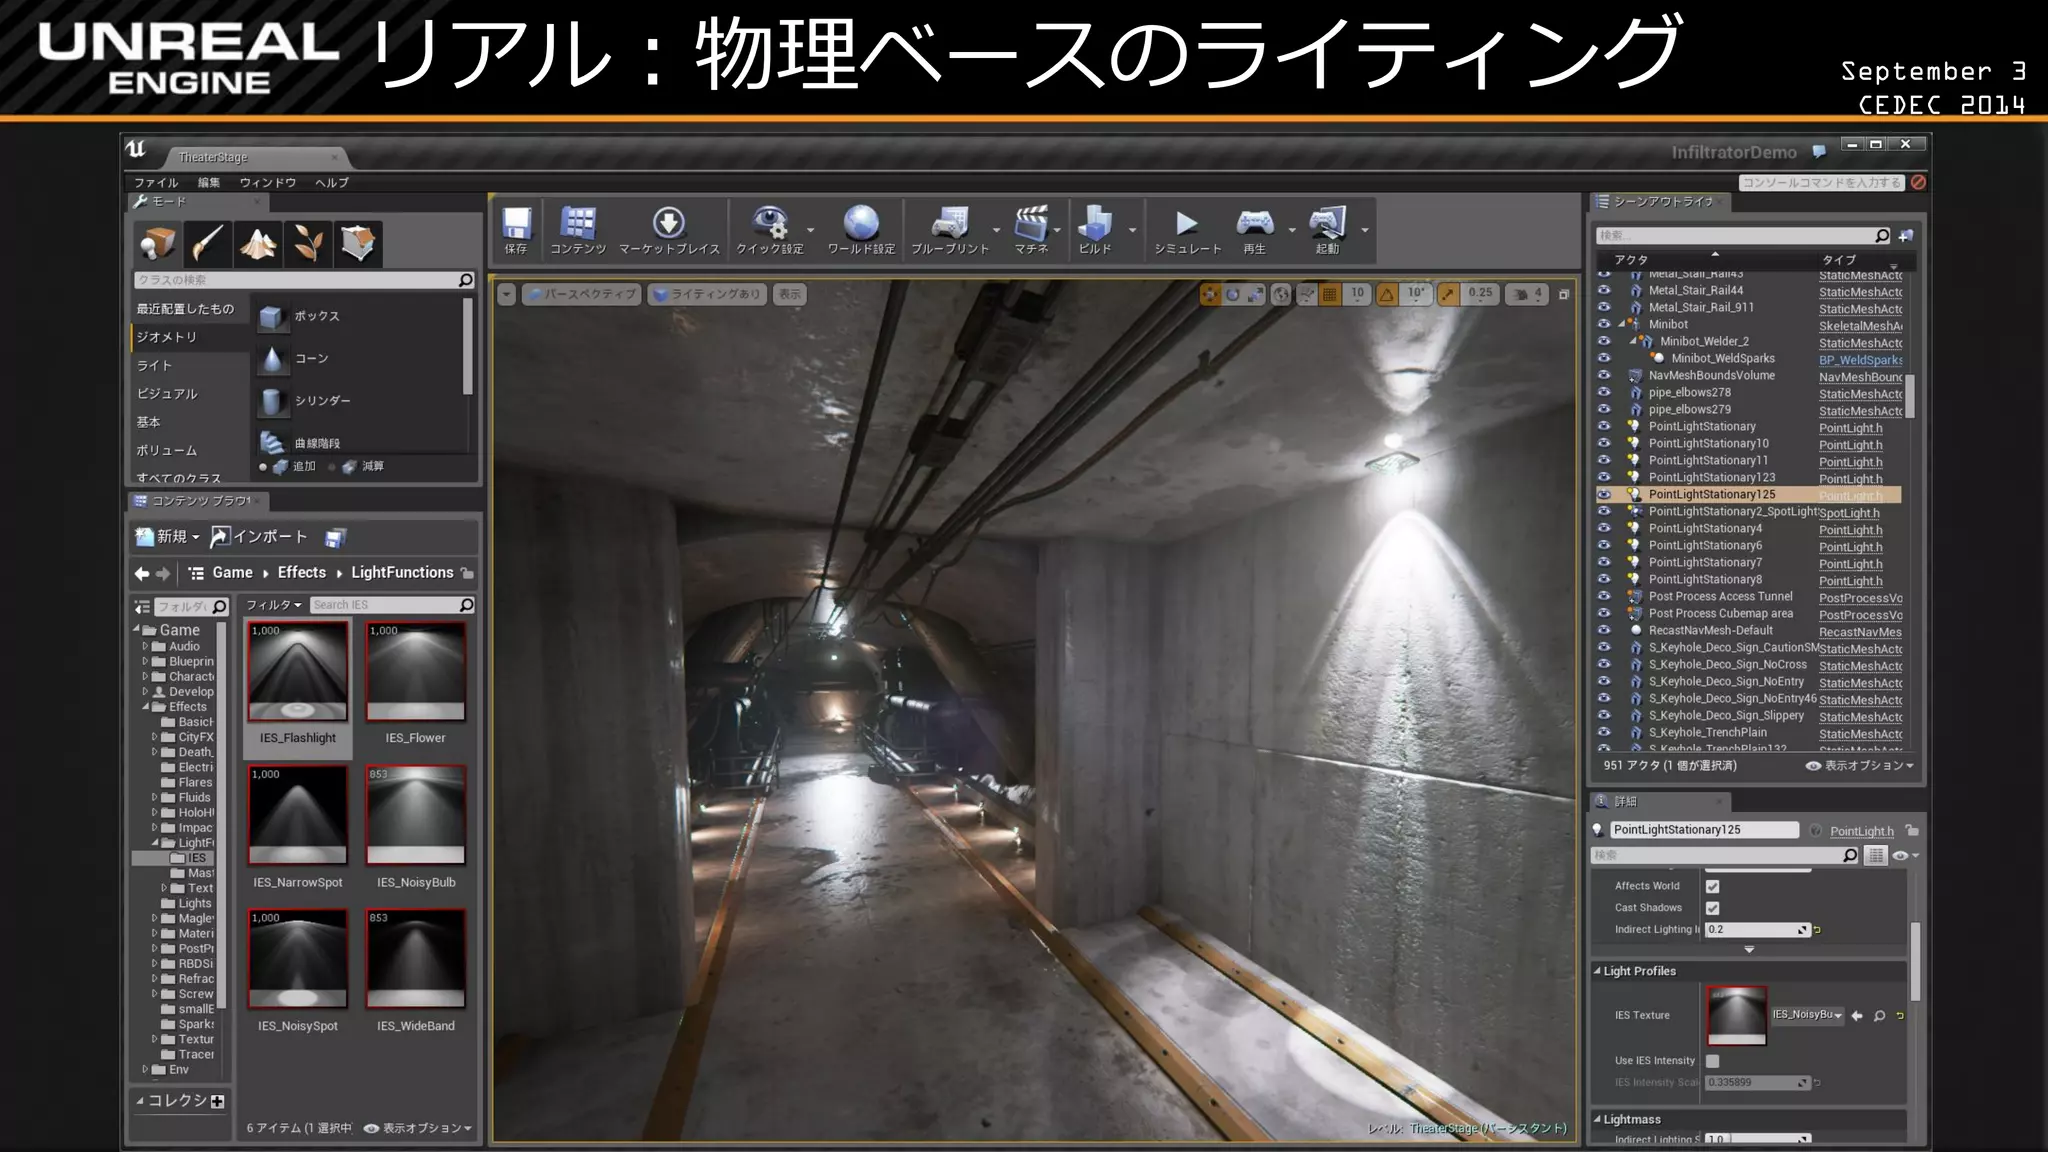Click the Effects breadcrumb path segment
The height and width of the screenshot is (1152, 2048).
[302, 573]
